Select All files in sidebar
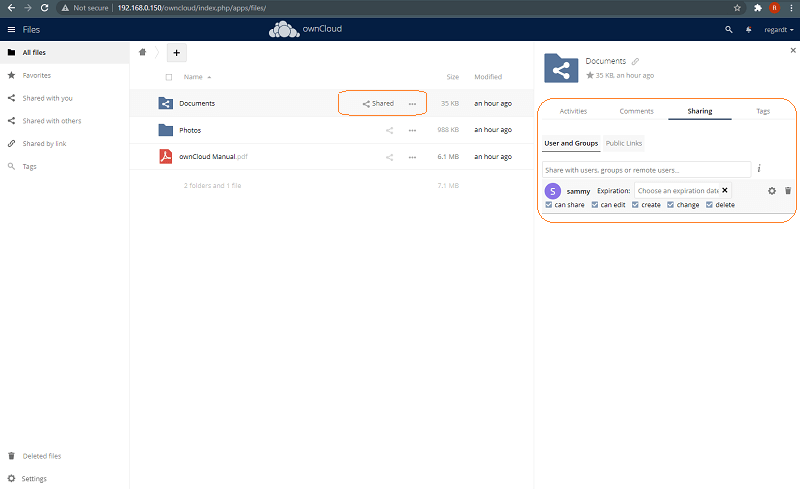The height and width of the screenshot is (490, 800). (64, 53)
